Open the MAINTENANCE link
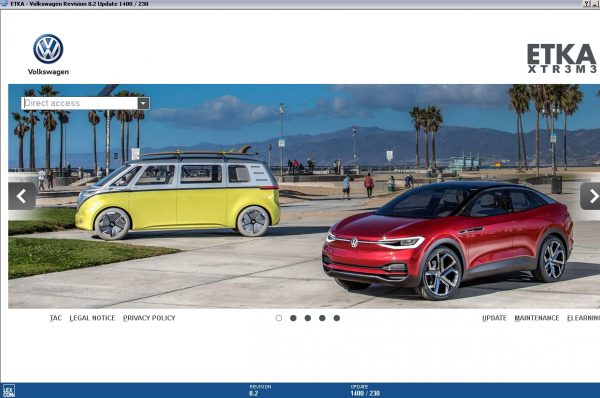The height and width of the screenshot is (398, 600). coord(537,318)
